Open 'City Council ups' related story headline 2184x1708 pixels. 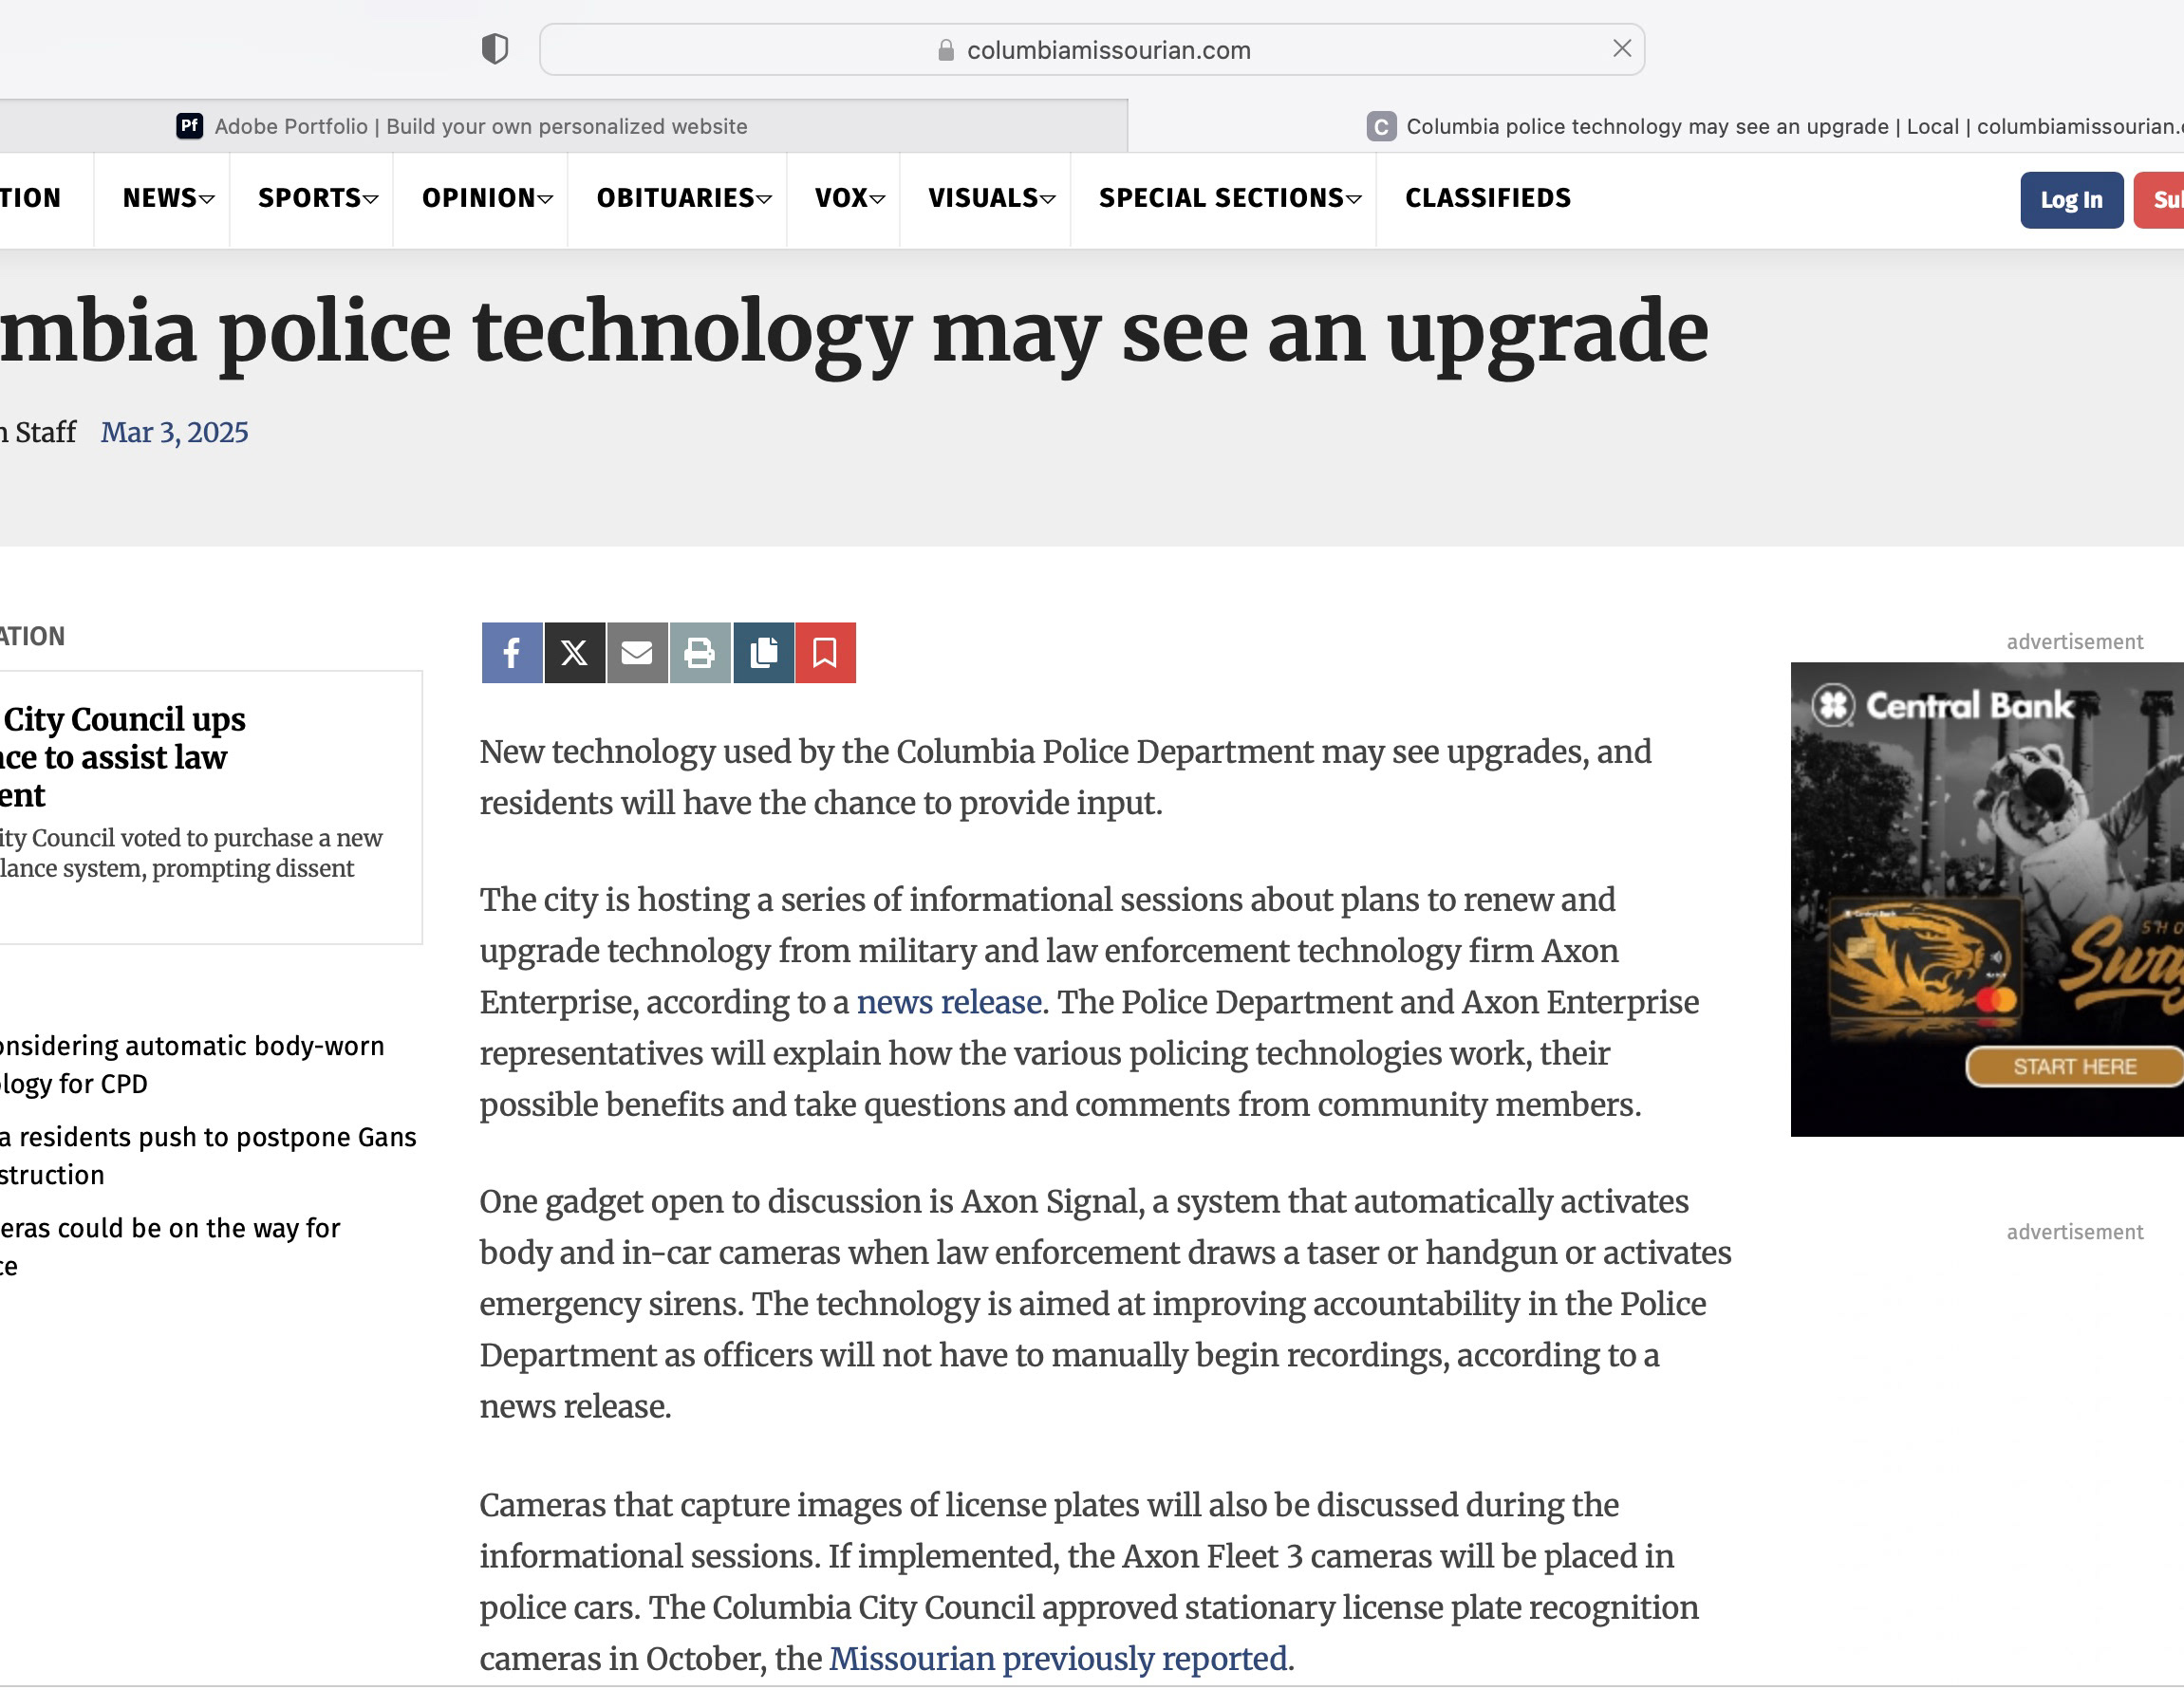[x=124, y=757]
